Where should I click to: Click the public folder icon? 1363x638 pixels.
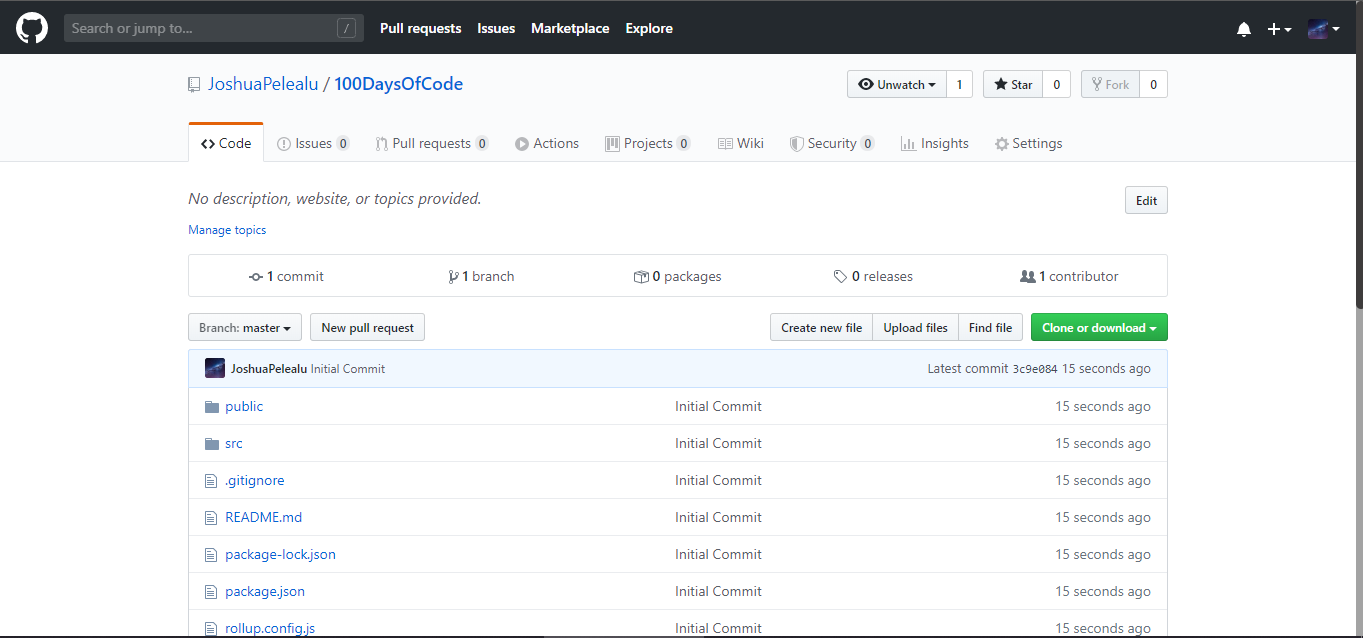tap(211, 407)
